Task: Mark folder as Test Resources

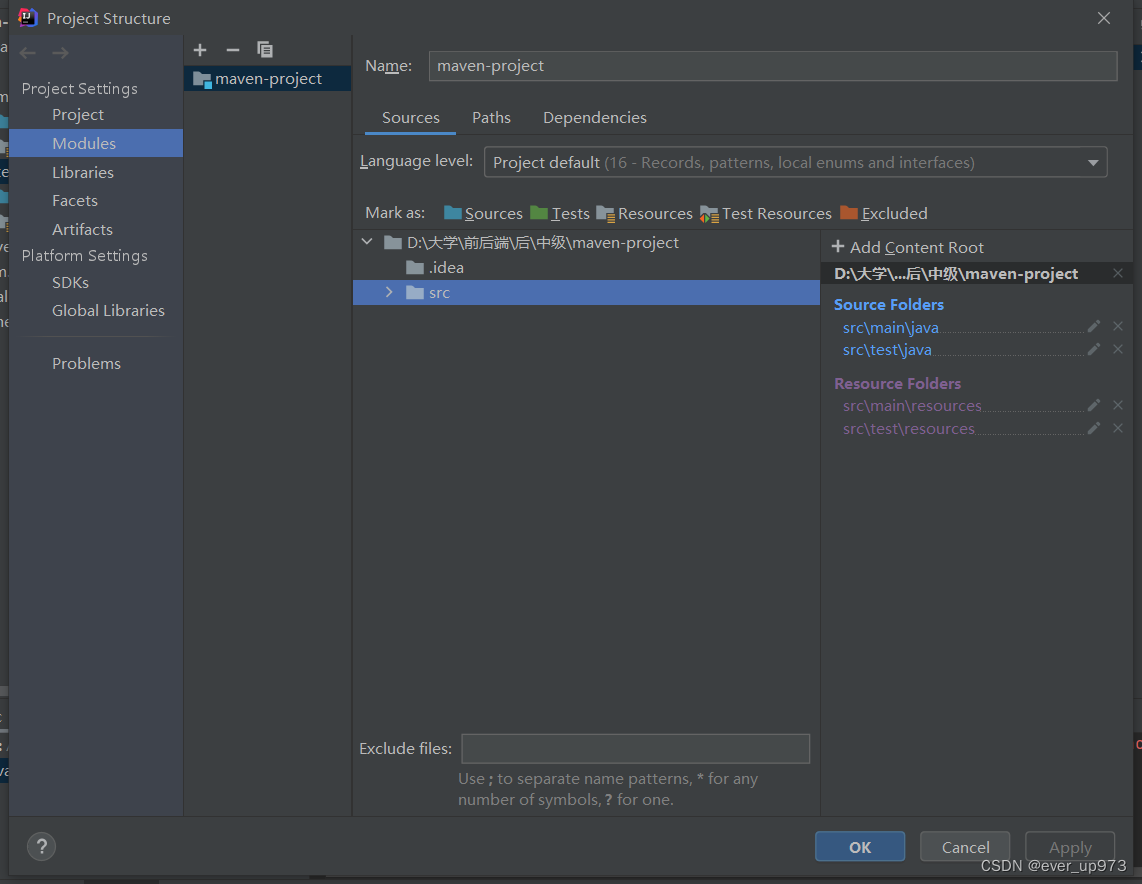Action: coord(765,213)
